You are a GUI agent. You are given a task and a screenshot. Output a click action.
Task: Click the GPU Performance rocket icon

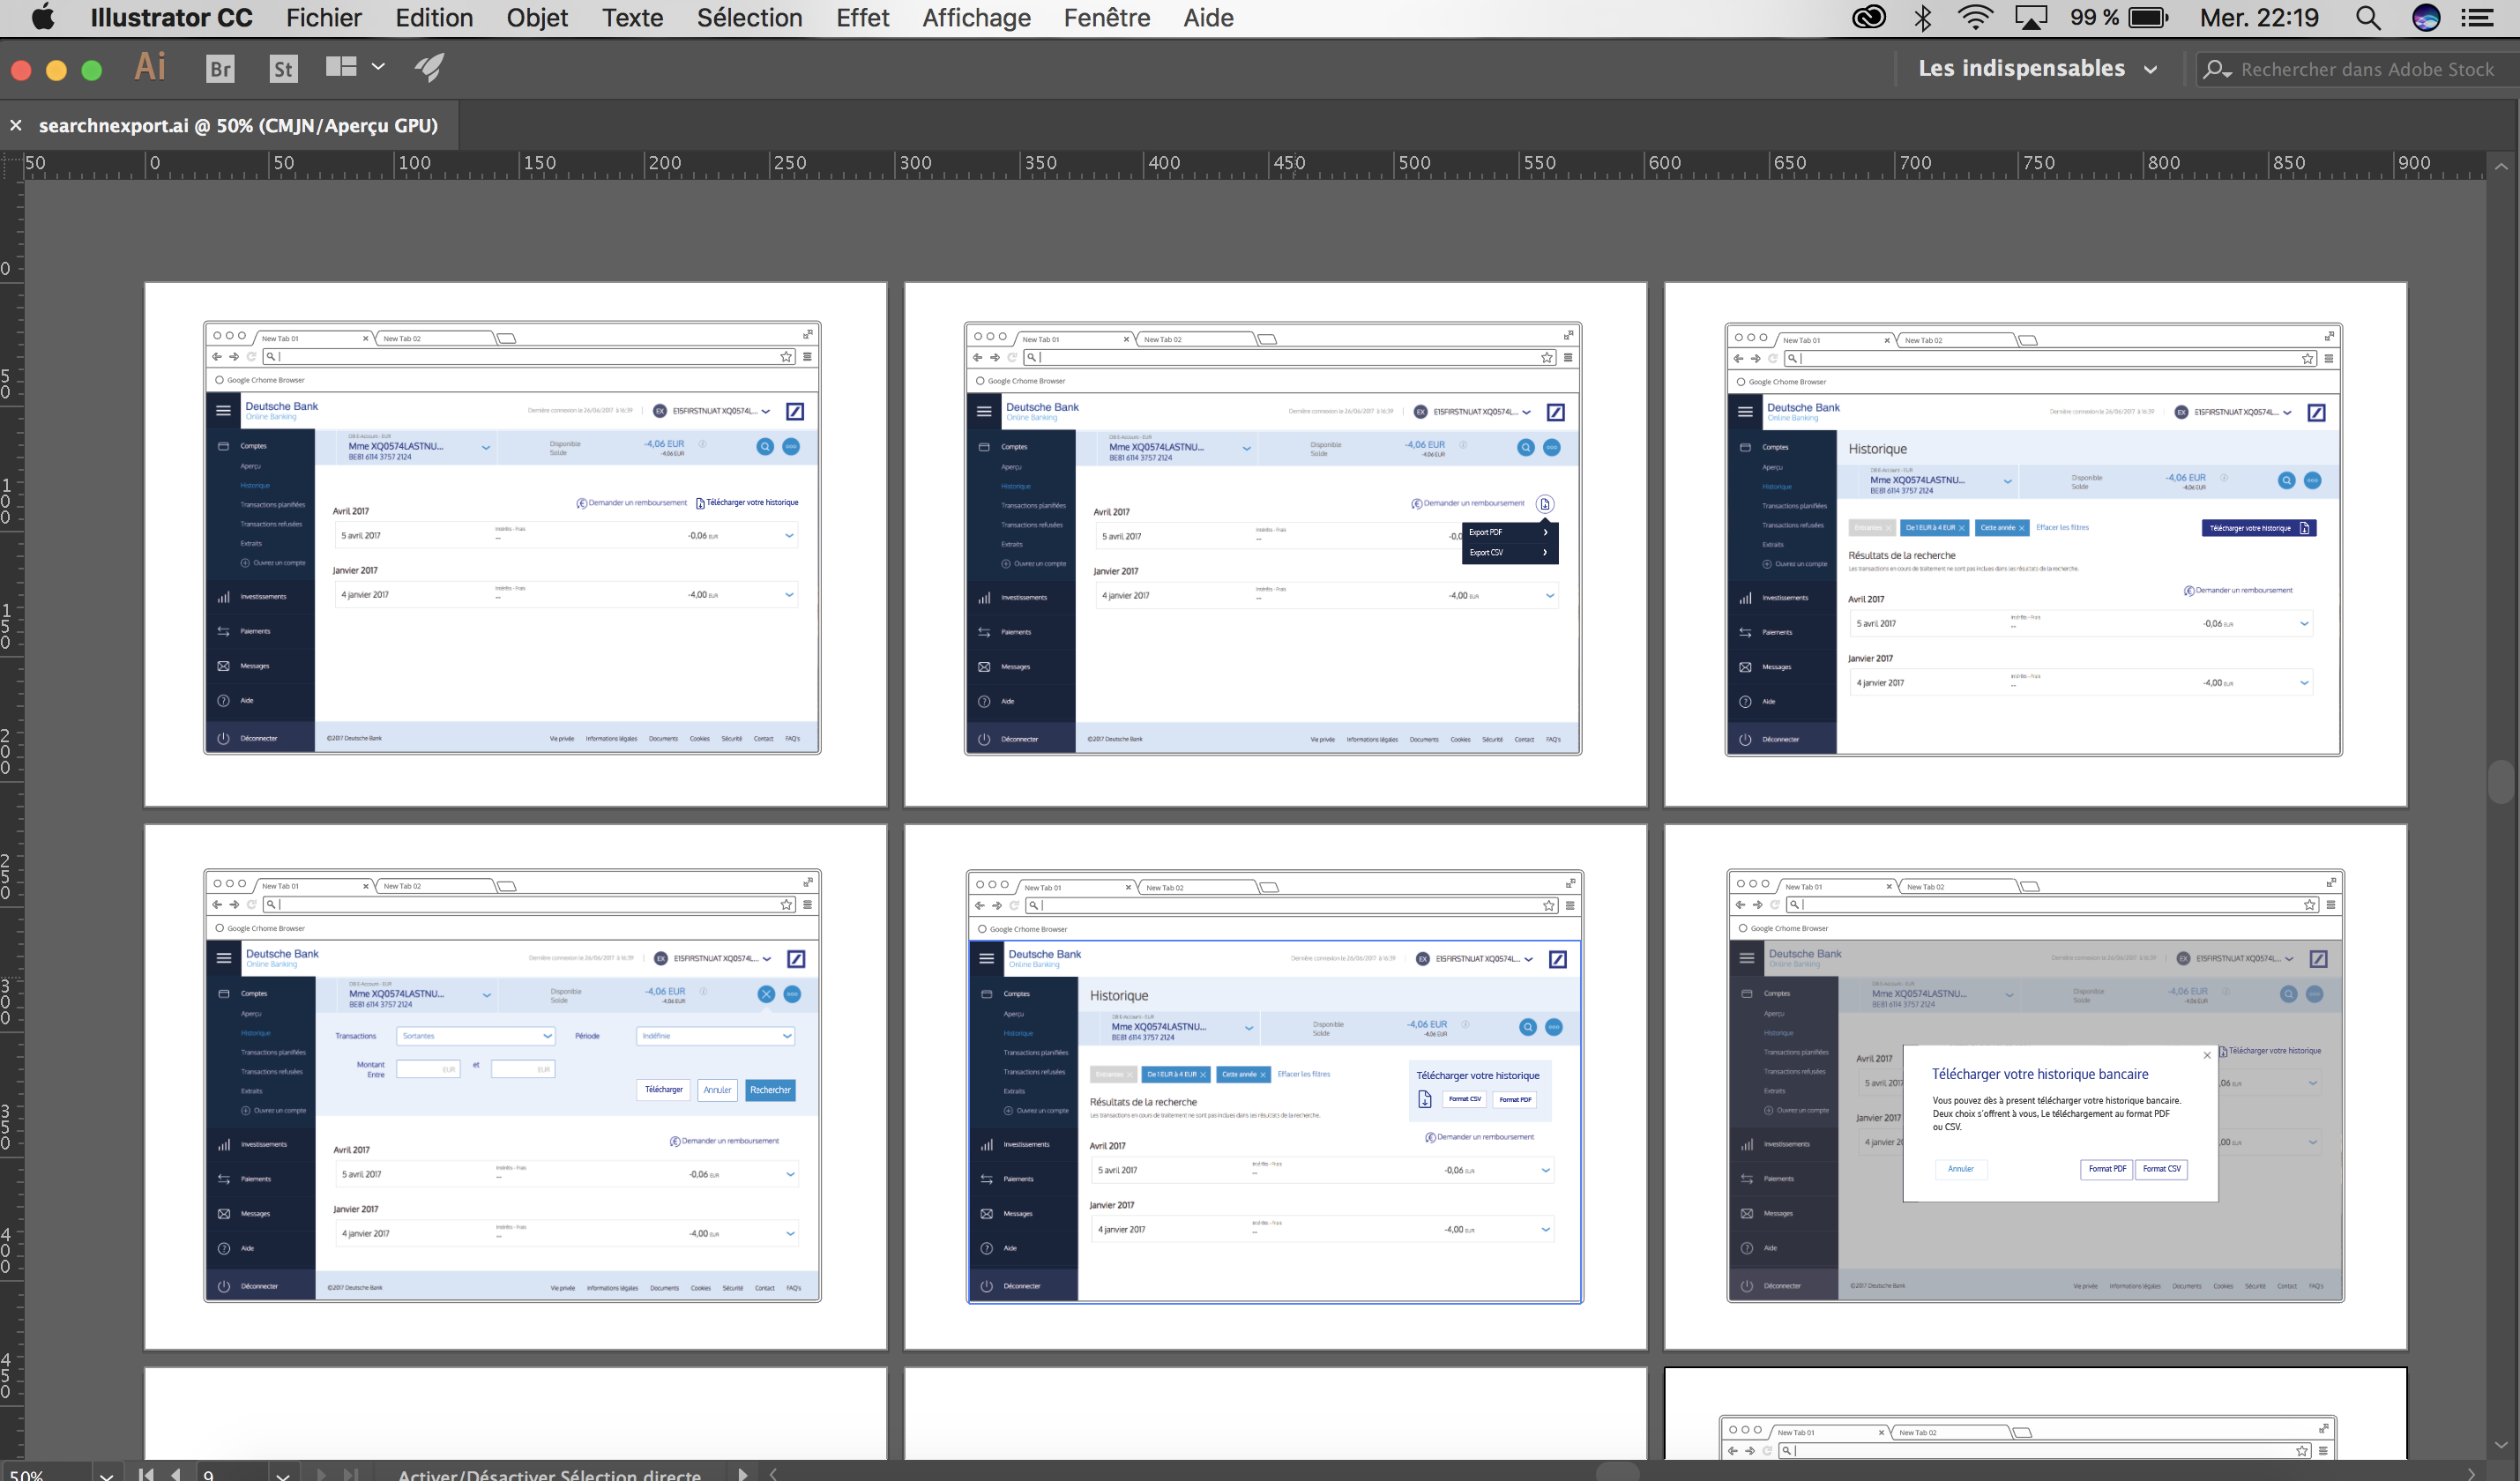click(x=430, y=67)
